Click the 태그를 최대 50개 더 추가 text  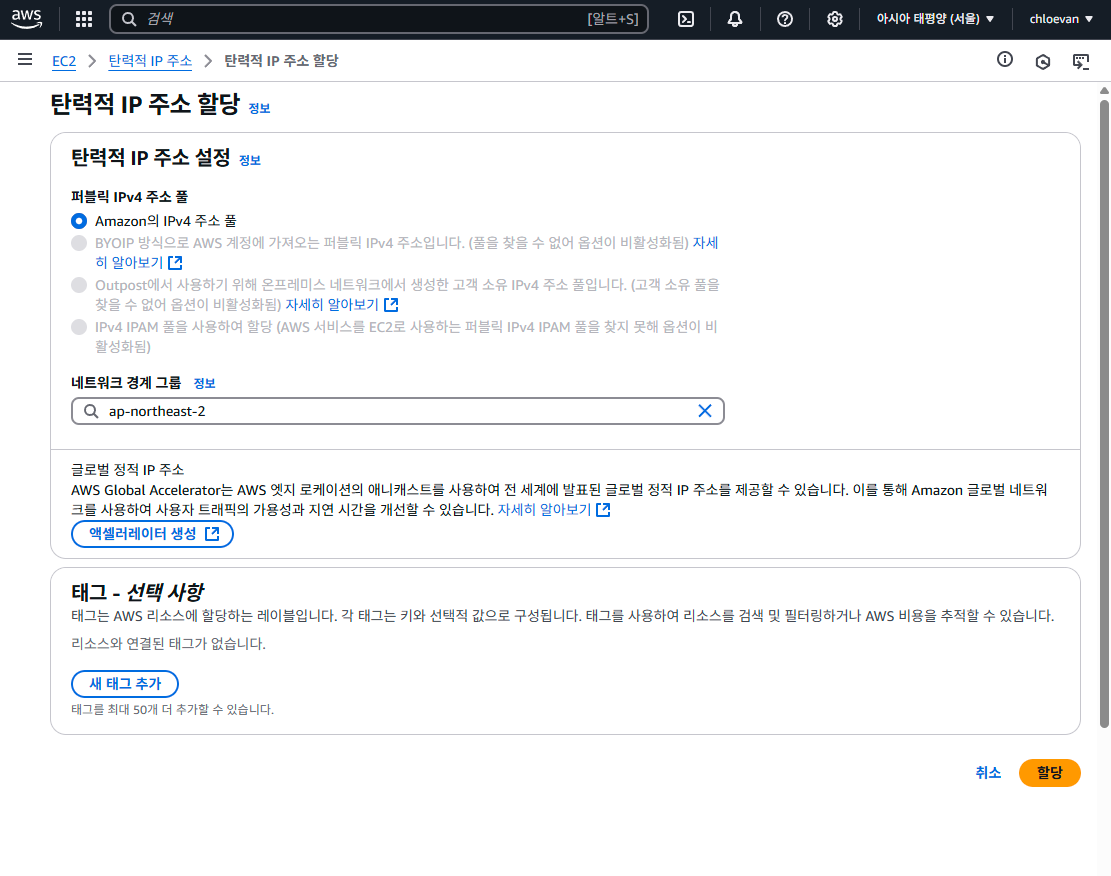click(172, 709)
